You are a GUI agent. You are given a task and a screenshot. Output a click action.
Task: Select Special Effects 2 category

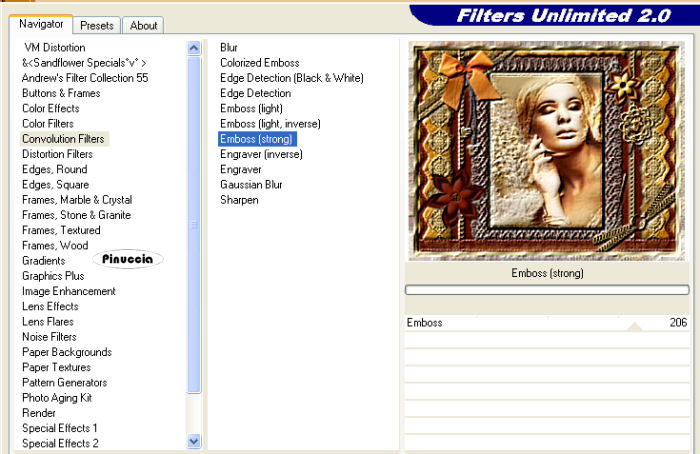coord(60,443)
